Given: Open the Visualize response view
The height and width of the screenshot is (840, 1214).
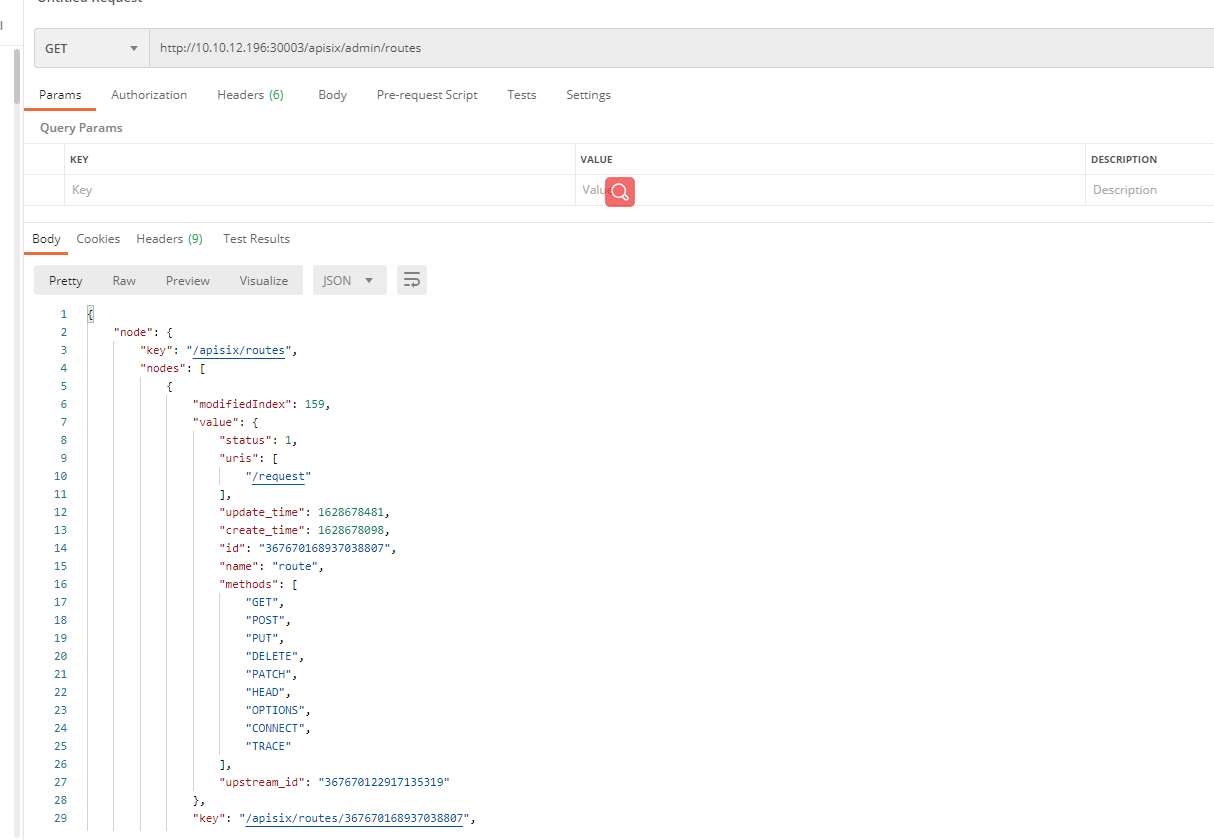Looking at the screenshot, I should [263, 280].
